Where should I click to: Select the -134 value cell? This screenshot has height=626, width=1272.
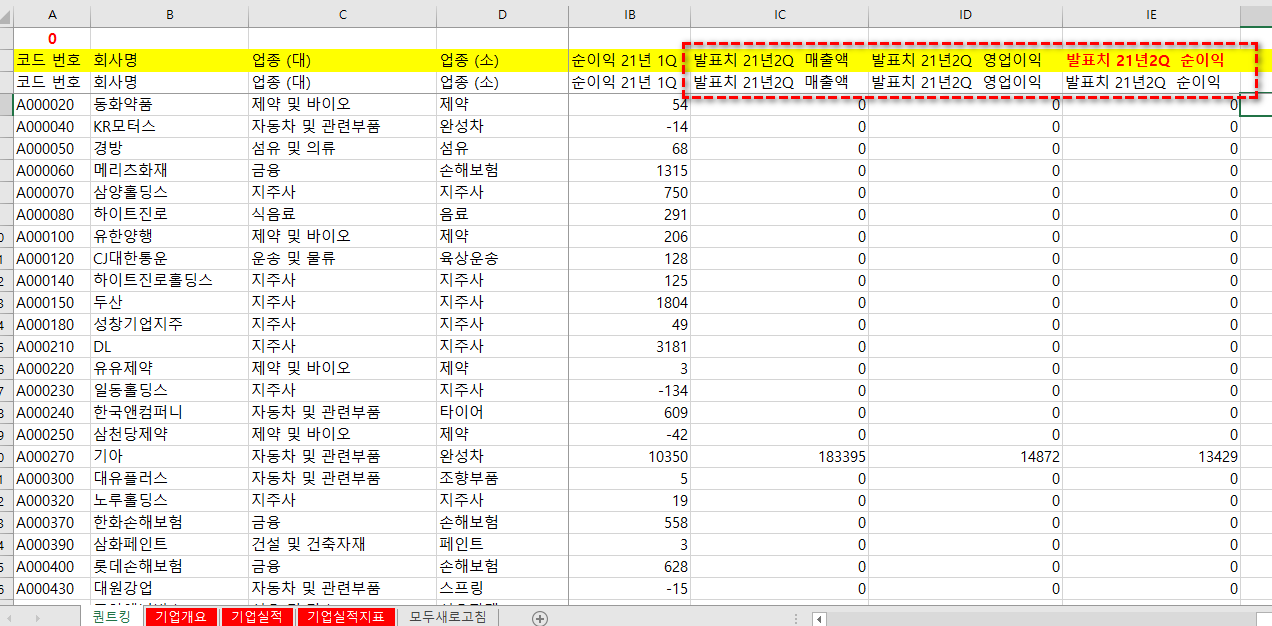tap(629, 390)
